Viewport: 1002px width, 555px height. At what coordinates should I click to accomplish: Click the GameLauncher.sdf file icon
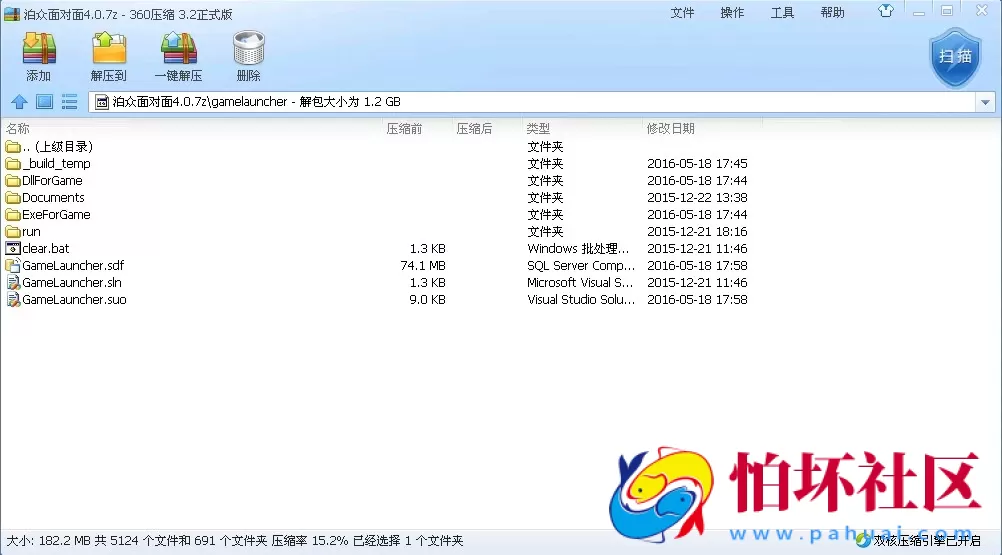point(13,265)
